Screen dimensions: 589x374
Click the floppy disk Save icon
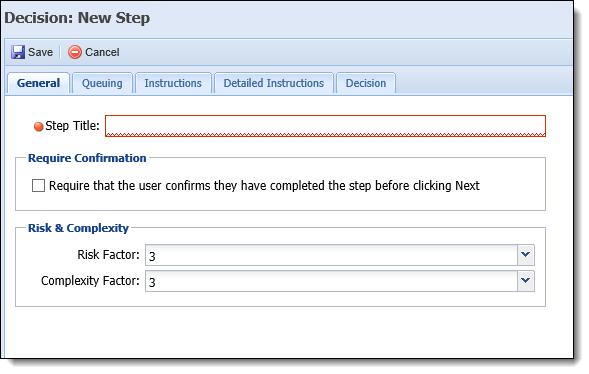18,52
